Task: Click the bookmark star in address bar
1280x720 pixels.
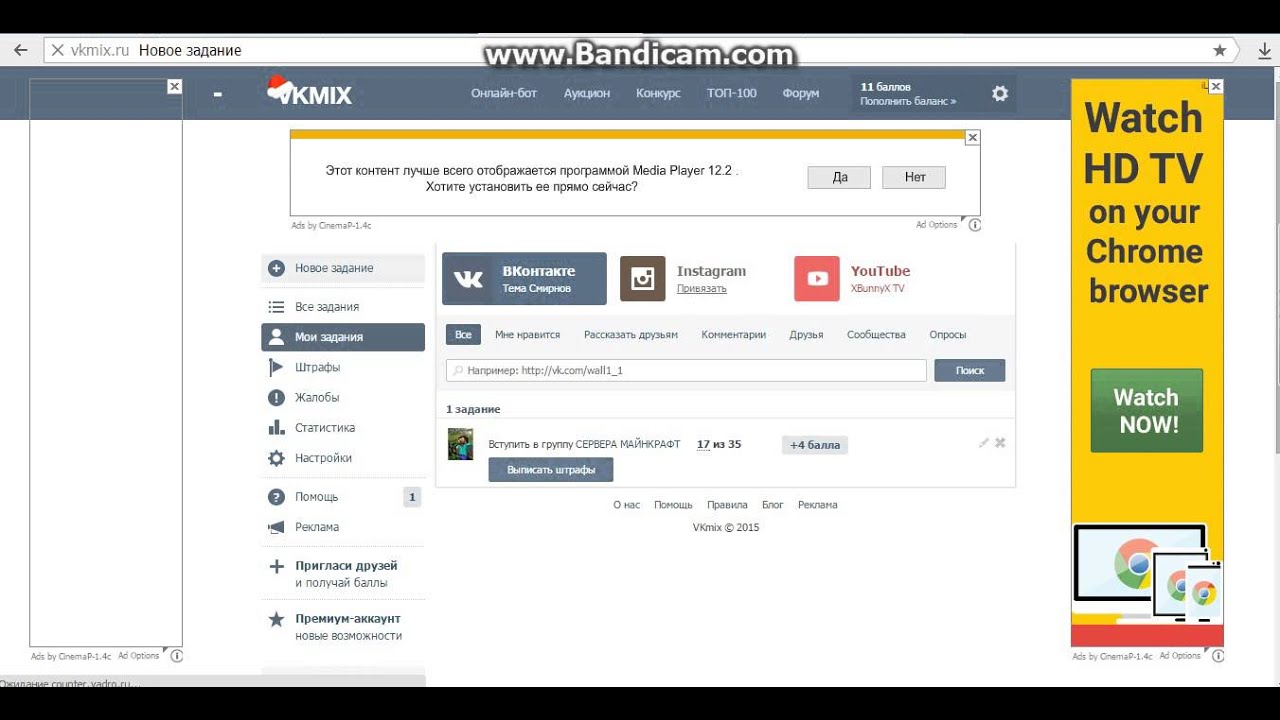Action: tap(1219, 50)
